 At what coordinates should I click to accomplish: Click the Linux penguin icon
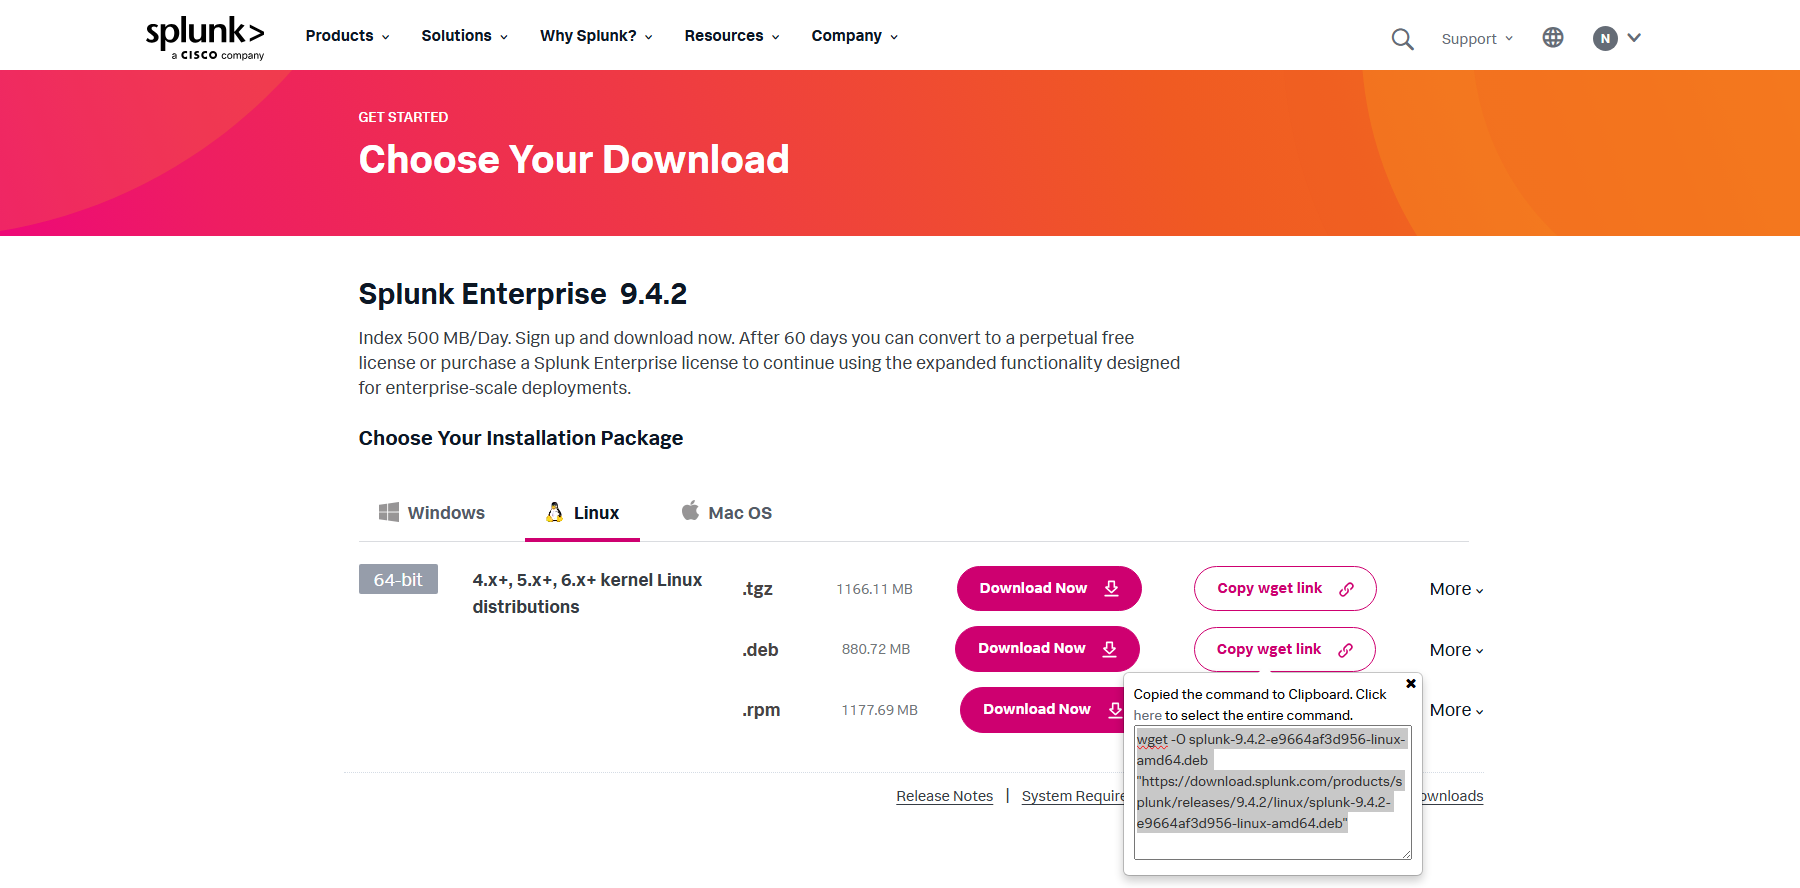(554, 512)
